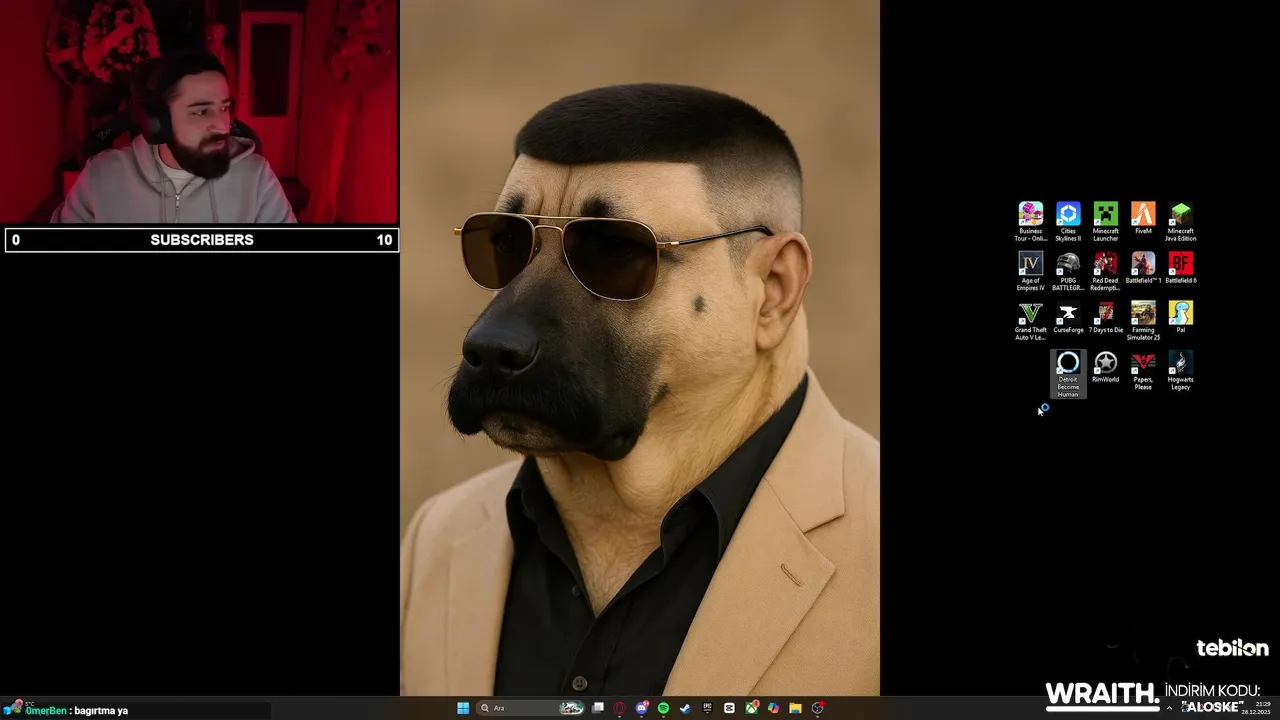Screen dimensions: 1280x720
Task: Select Grand Theft Auto V shortcut
Action: pyautogui.click(x=1031, y=321)
